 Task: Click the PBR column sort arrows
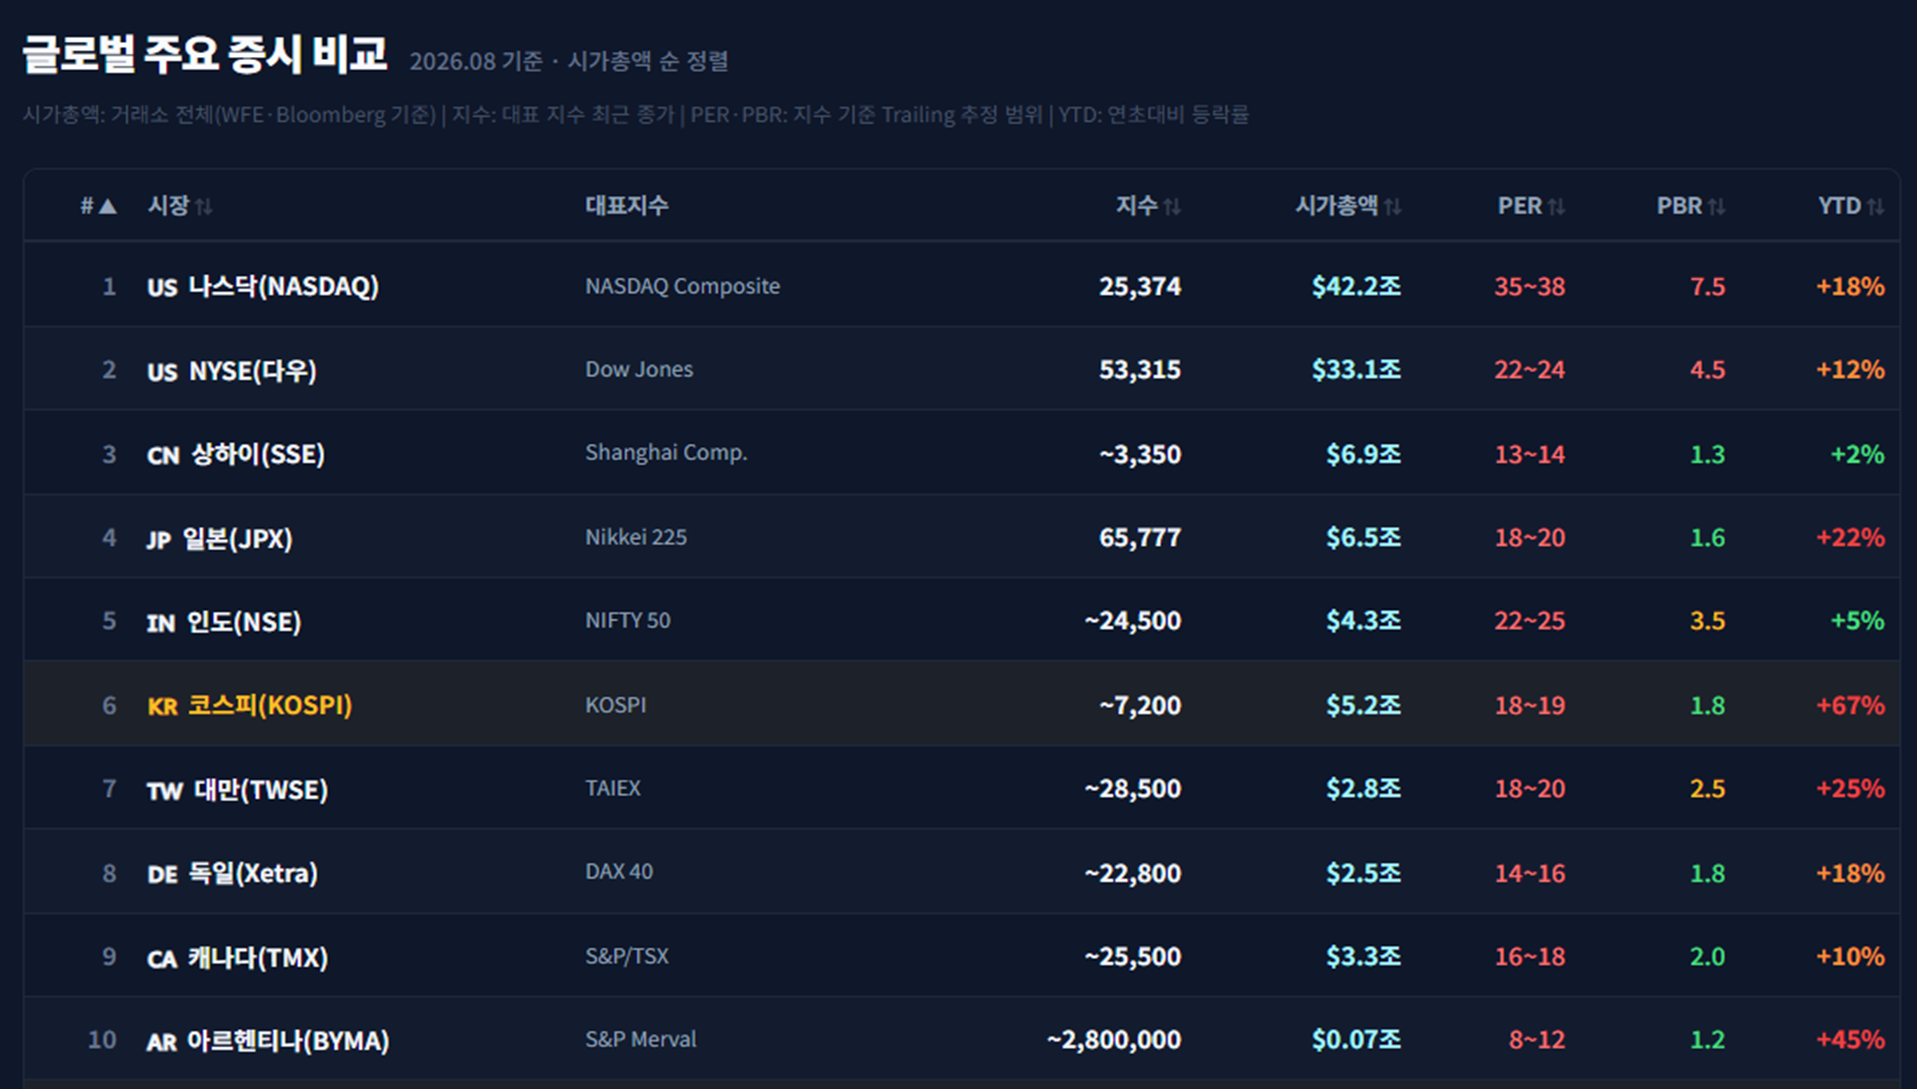coord(1716,207)
